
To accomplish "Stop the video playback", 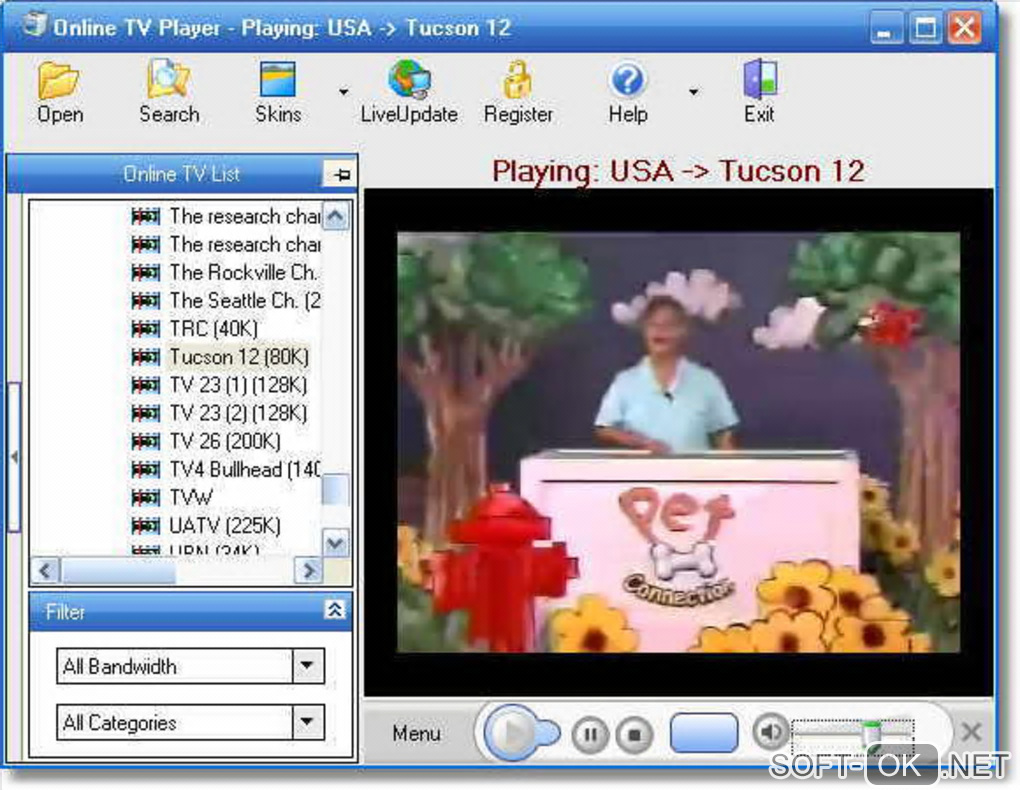I will [634, 735].
